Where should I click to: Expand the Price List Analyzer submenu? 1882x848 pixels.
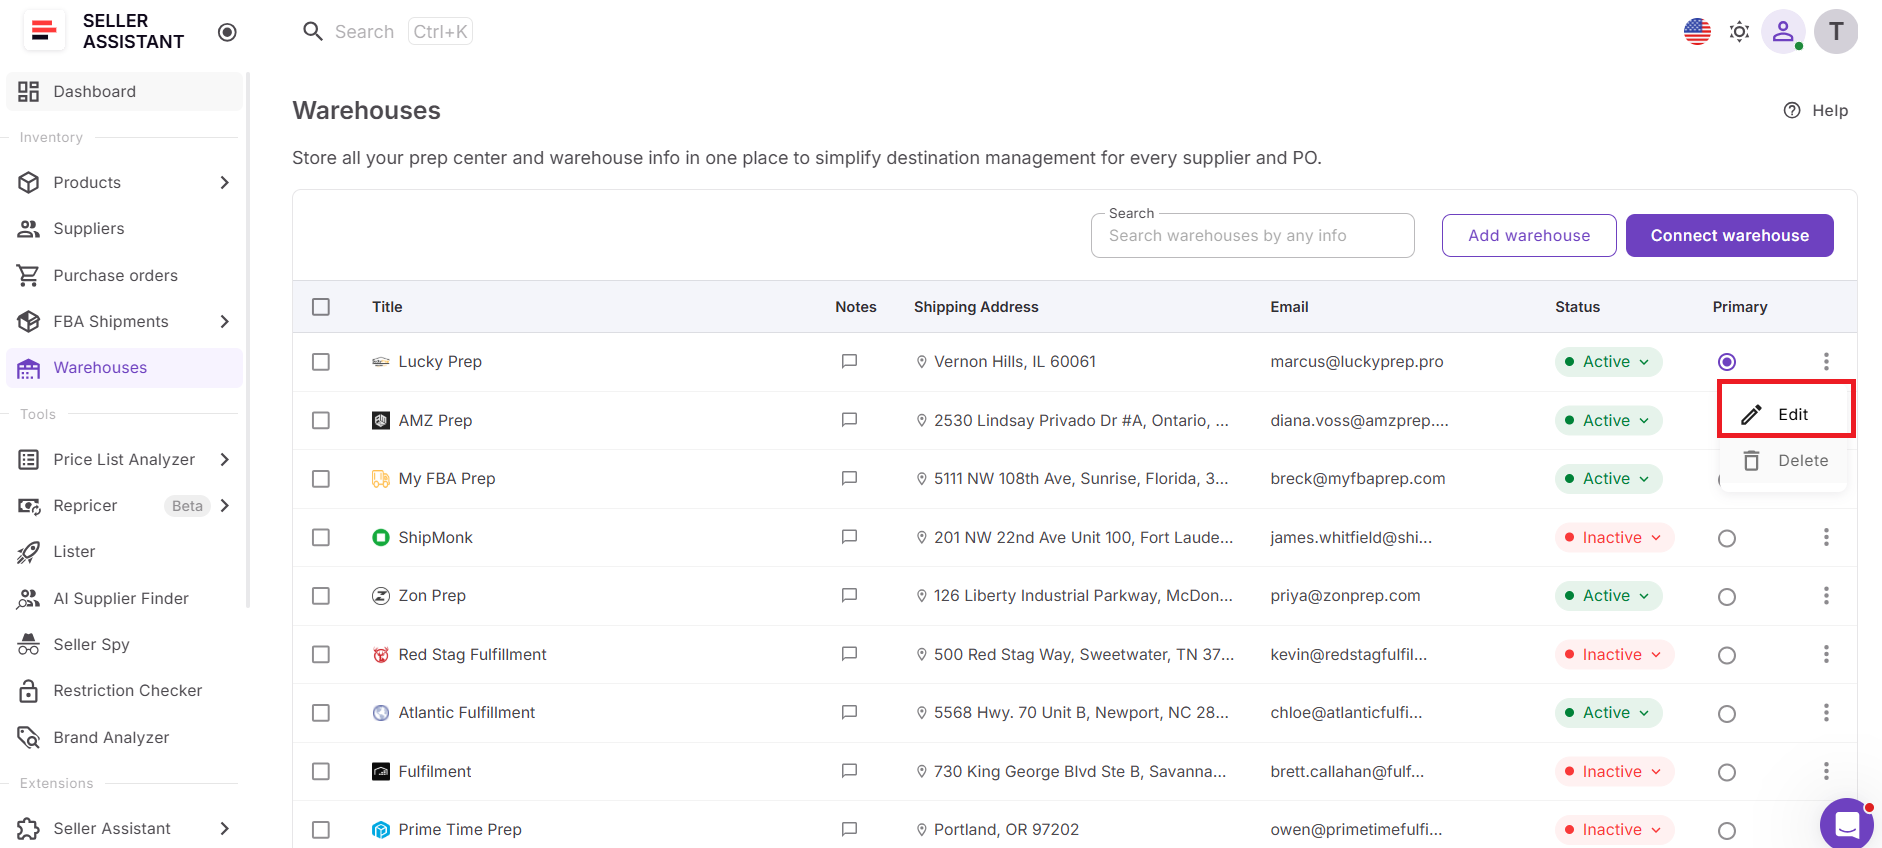225,460
